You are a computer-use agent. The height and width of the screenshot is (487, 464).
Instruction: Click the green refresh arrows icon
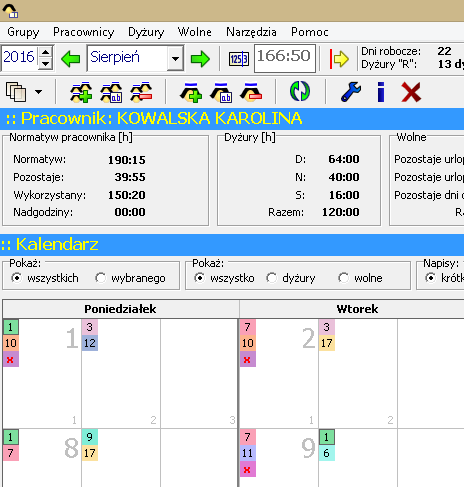coord(300,92)
